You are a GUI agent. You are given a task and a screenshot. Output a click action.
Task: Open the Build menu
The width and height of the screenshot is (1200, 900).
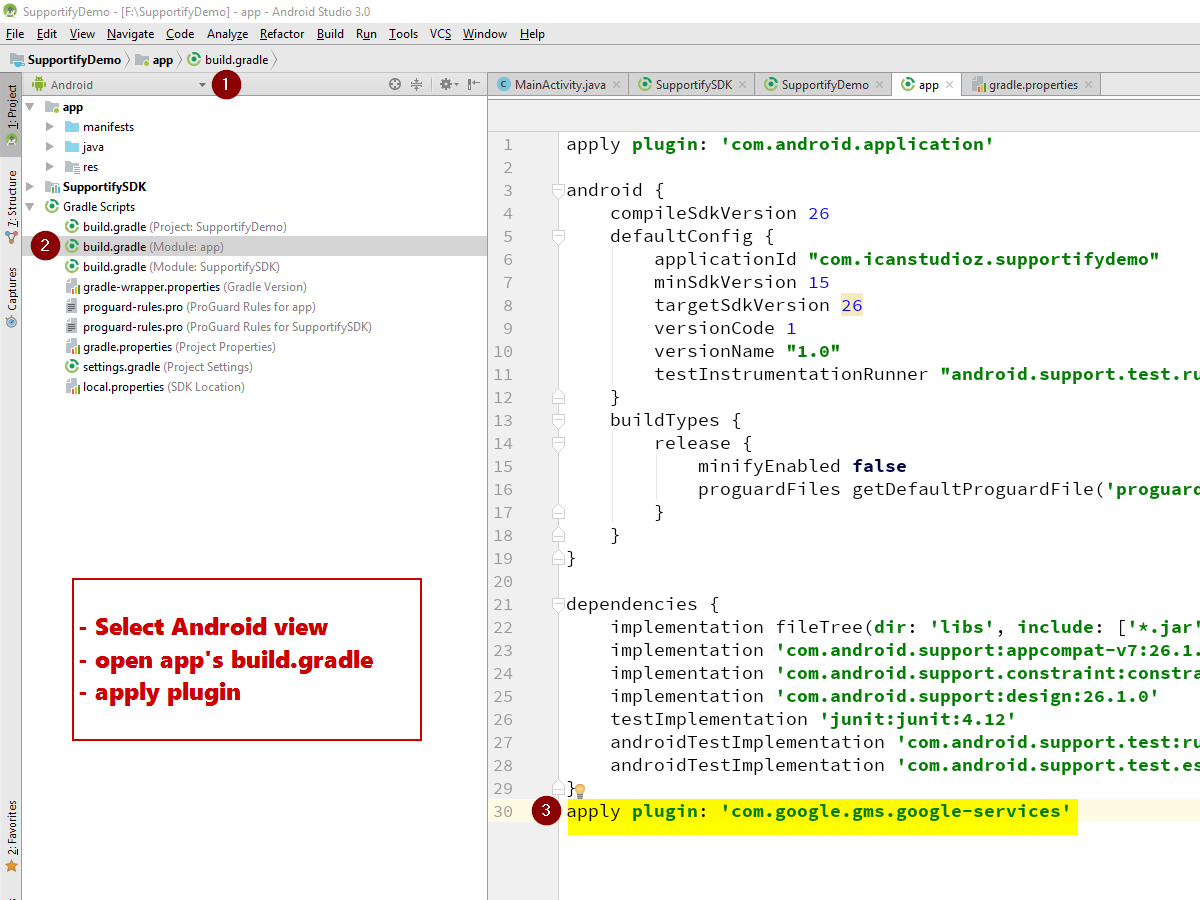click(330, 34)
